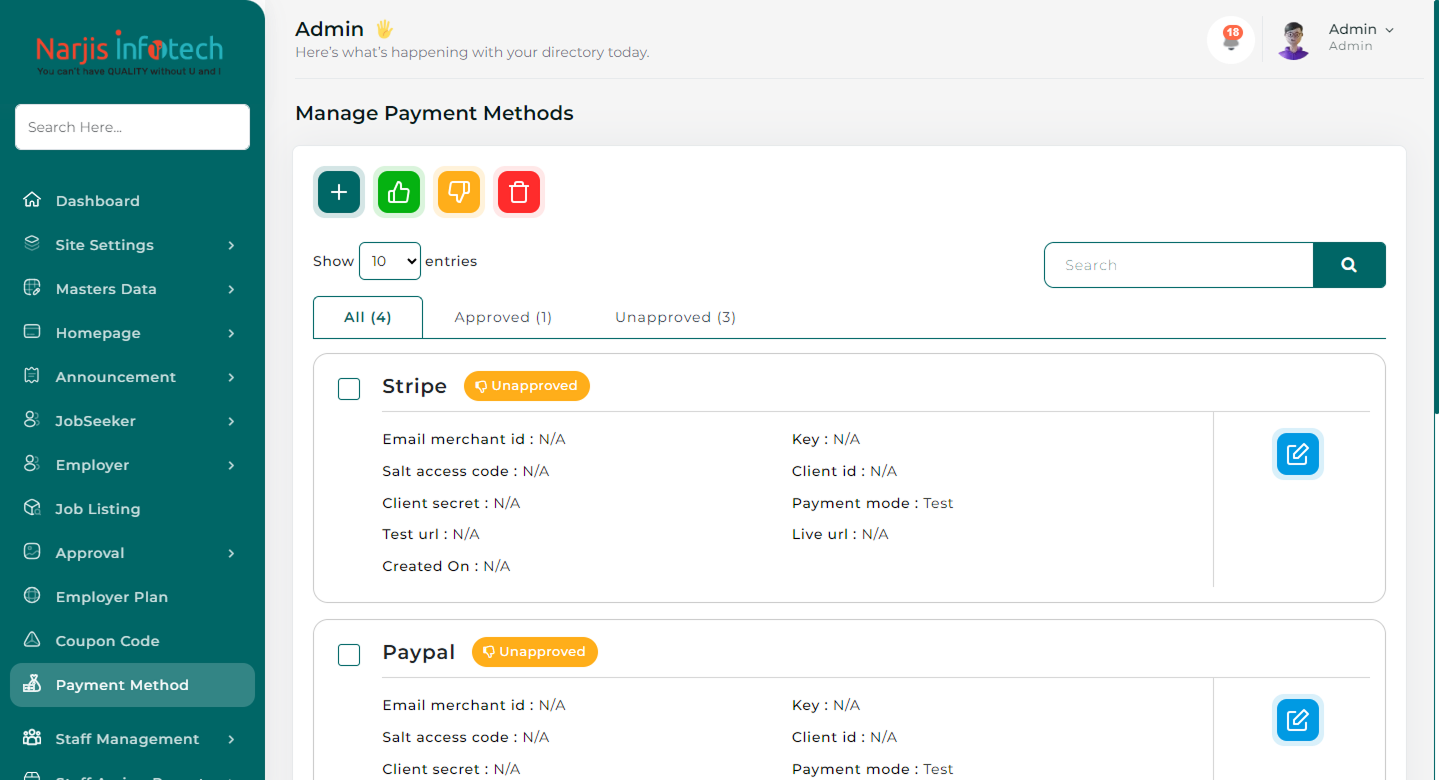Click the edit icon for Stripe
Viewport: 1439px width, 780px height.
[1297, 454]
